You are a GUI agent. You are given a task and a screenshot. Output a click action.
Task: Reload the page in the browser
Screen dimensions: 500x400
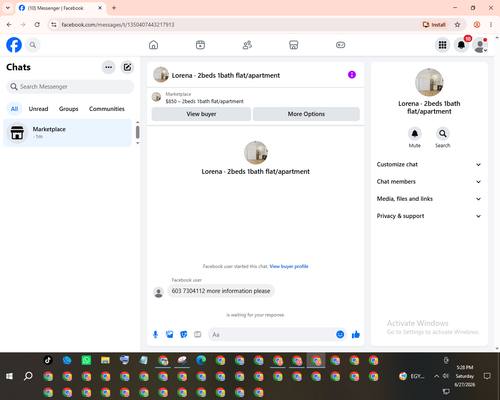coord(37,25)
